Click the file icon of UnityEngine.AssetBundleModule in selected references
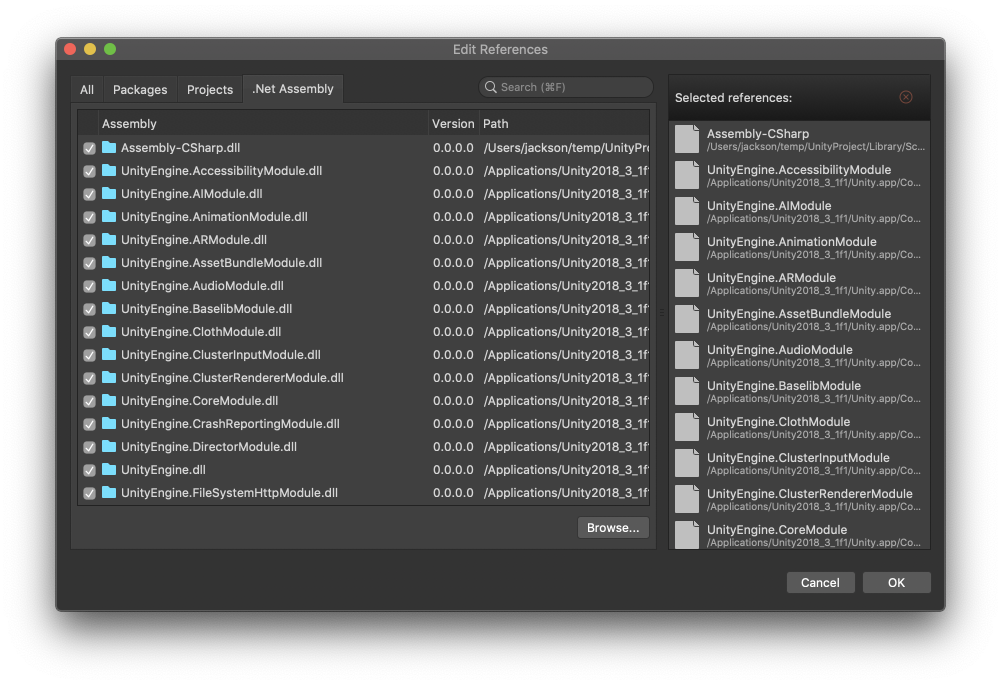The width and height of the screenshot is (1001, 685). click(688, 319)
